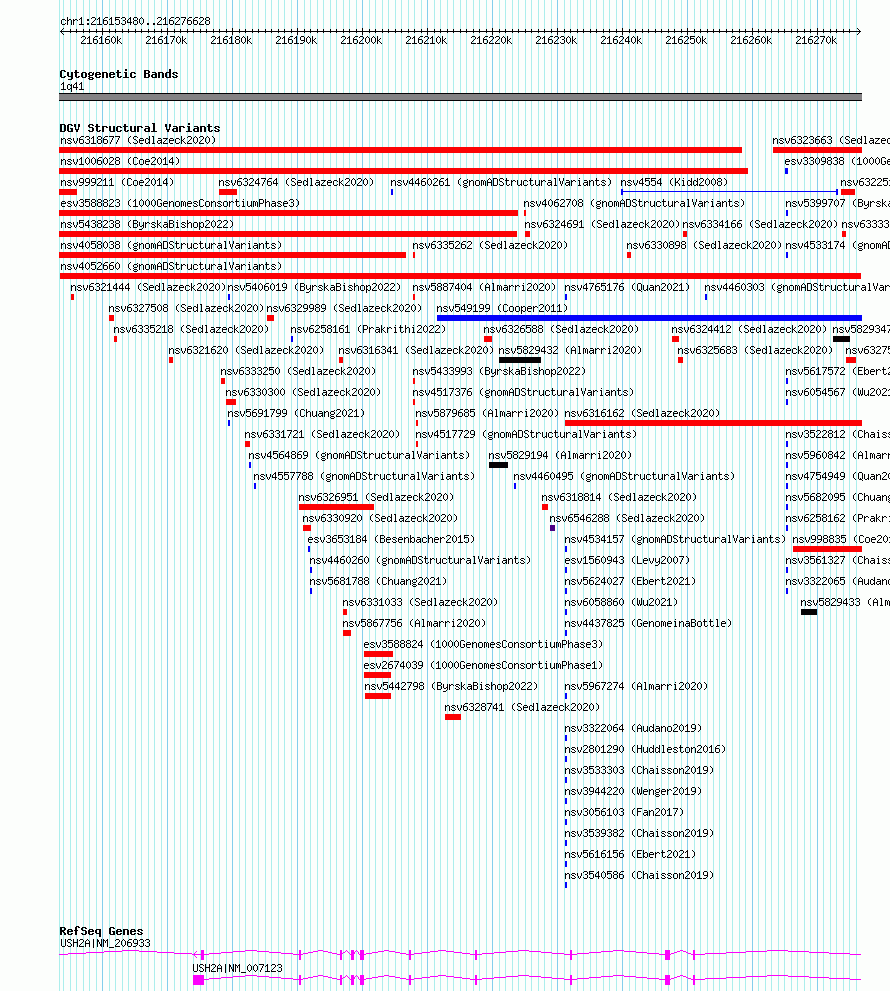Screen dimensions: 890x991
Task: Click the nsv4058038 (gnomADStructuralVariants) label
Action: coord(171,245)
